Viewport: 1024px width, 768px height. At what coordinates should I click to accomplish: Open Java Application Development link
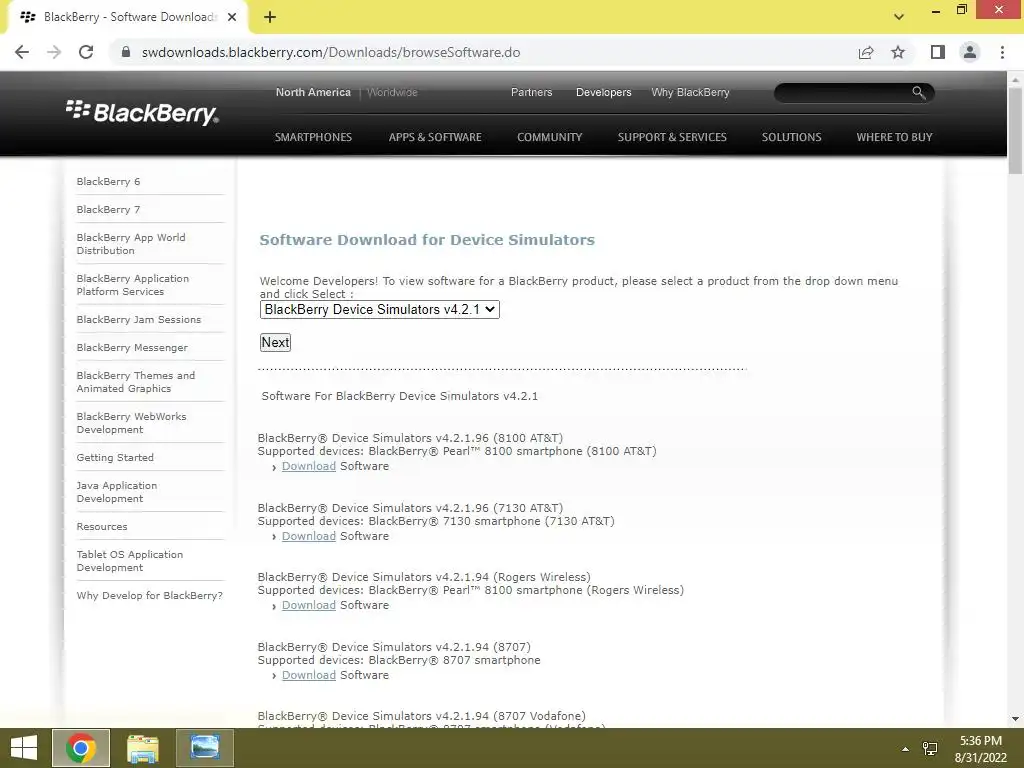click(117, 492)
